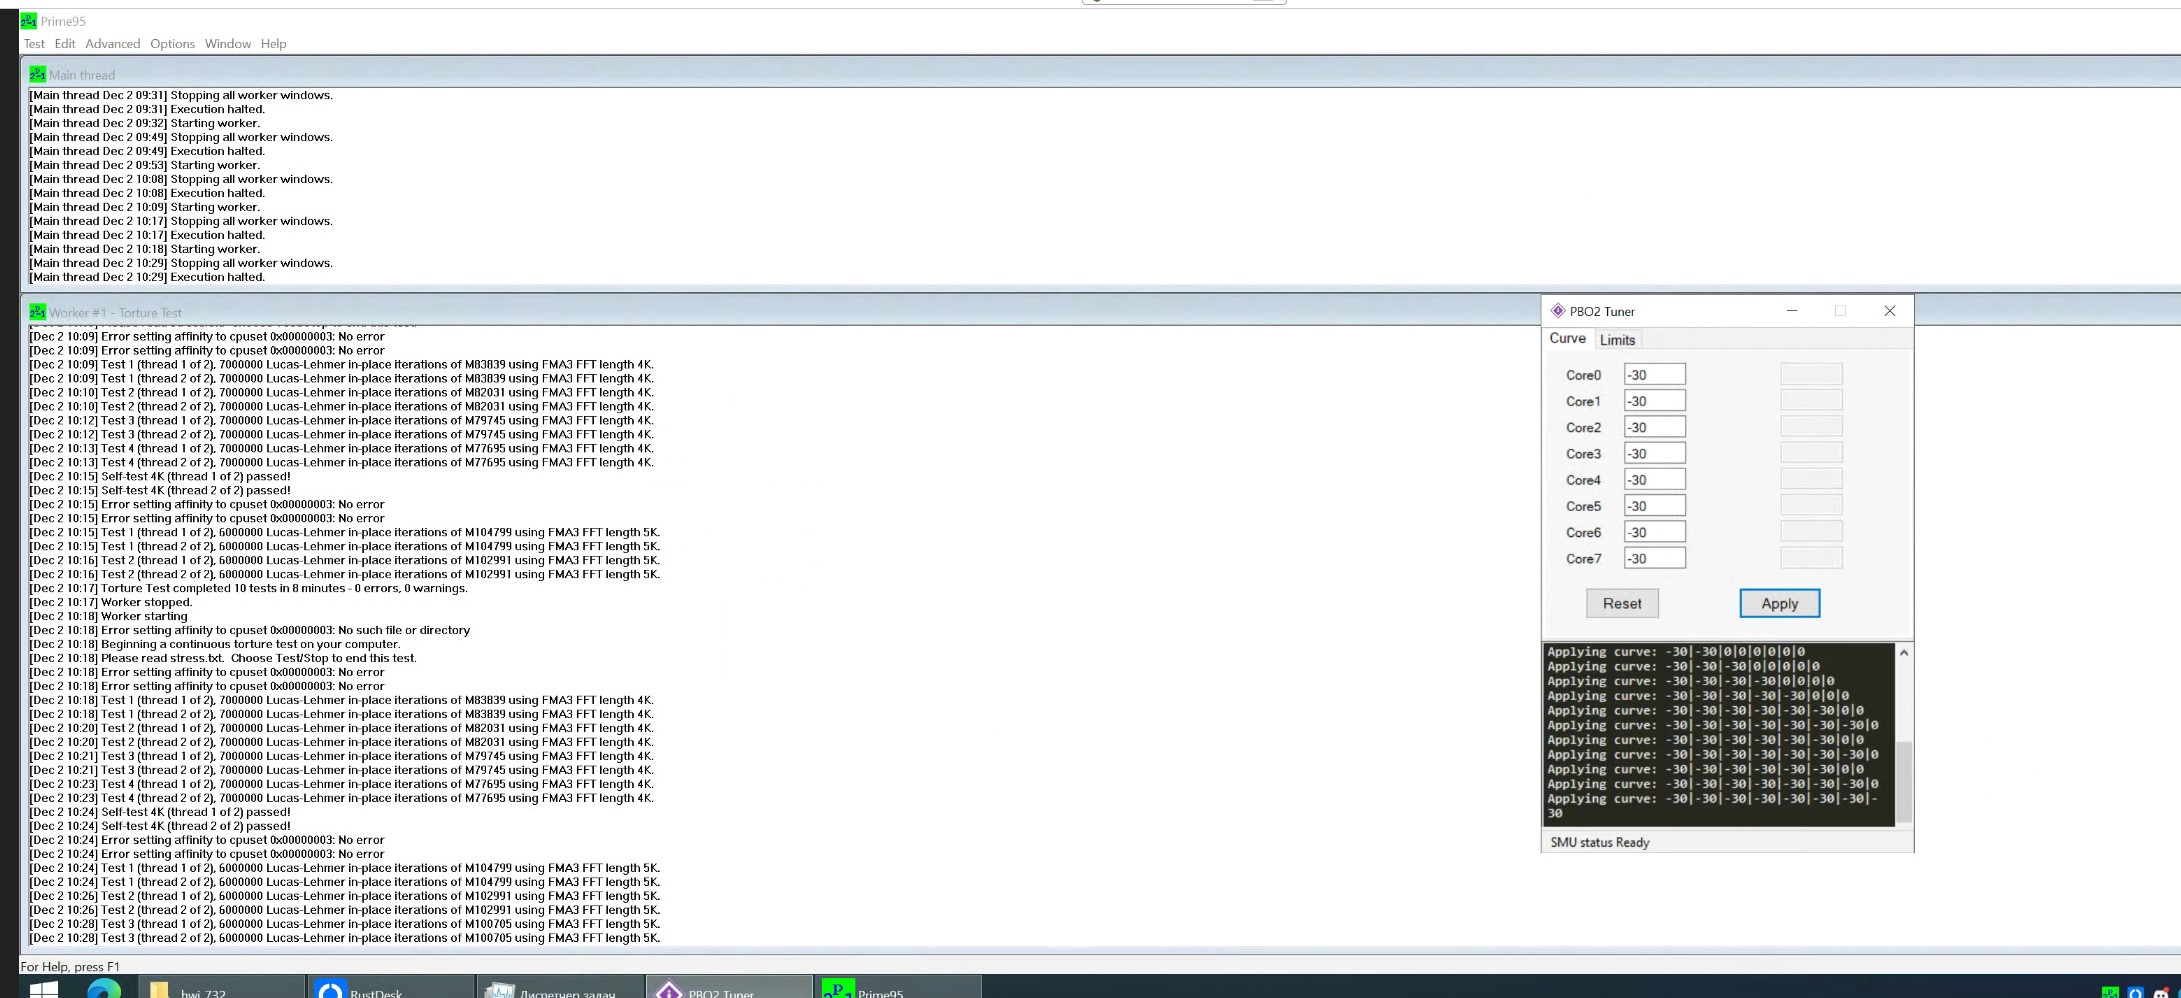2181x998 pixels.
Task: Click the RustDesk system tray icon
Action: coord(2136,992)
